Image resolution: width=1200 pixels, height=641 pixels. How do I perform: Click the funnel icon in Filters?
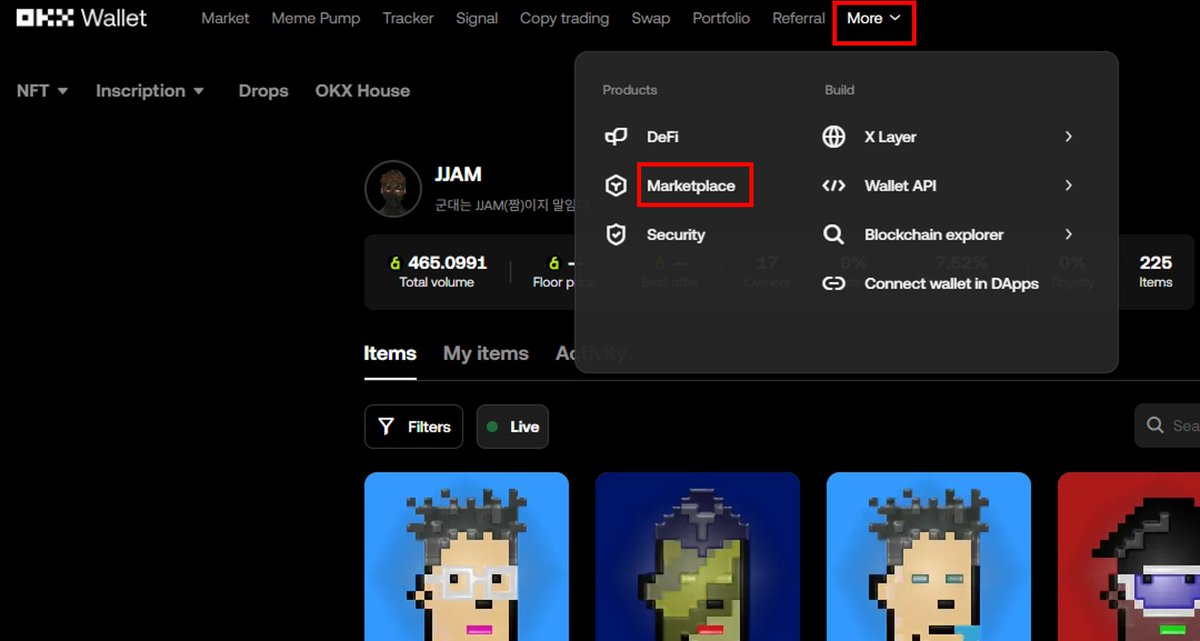click(386, 427)
